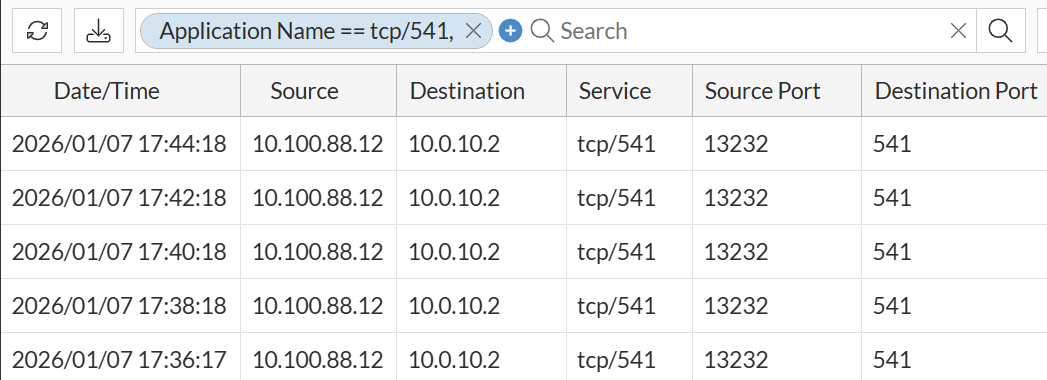
Task: Remove the Application Name filter chip
Action: point(473,31)
